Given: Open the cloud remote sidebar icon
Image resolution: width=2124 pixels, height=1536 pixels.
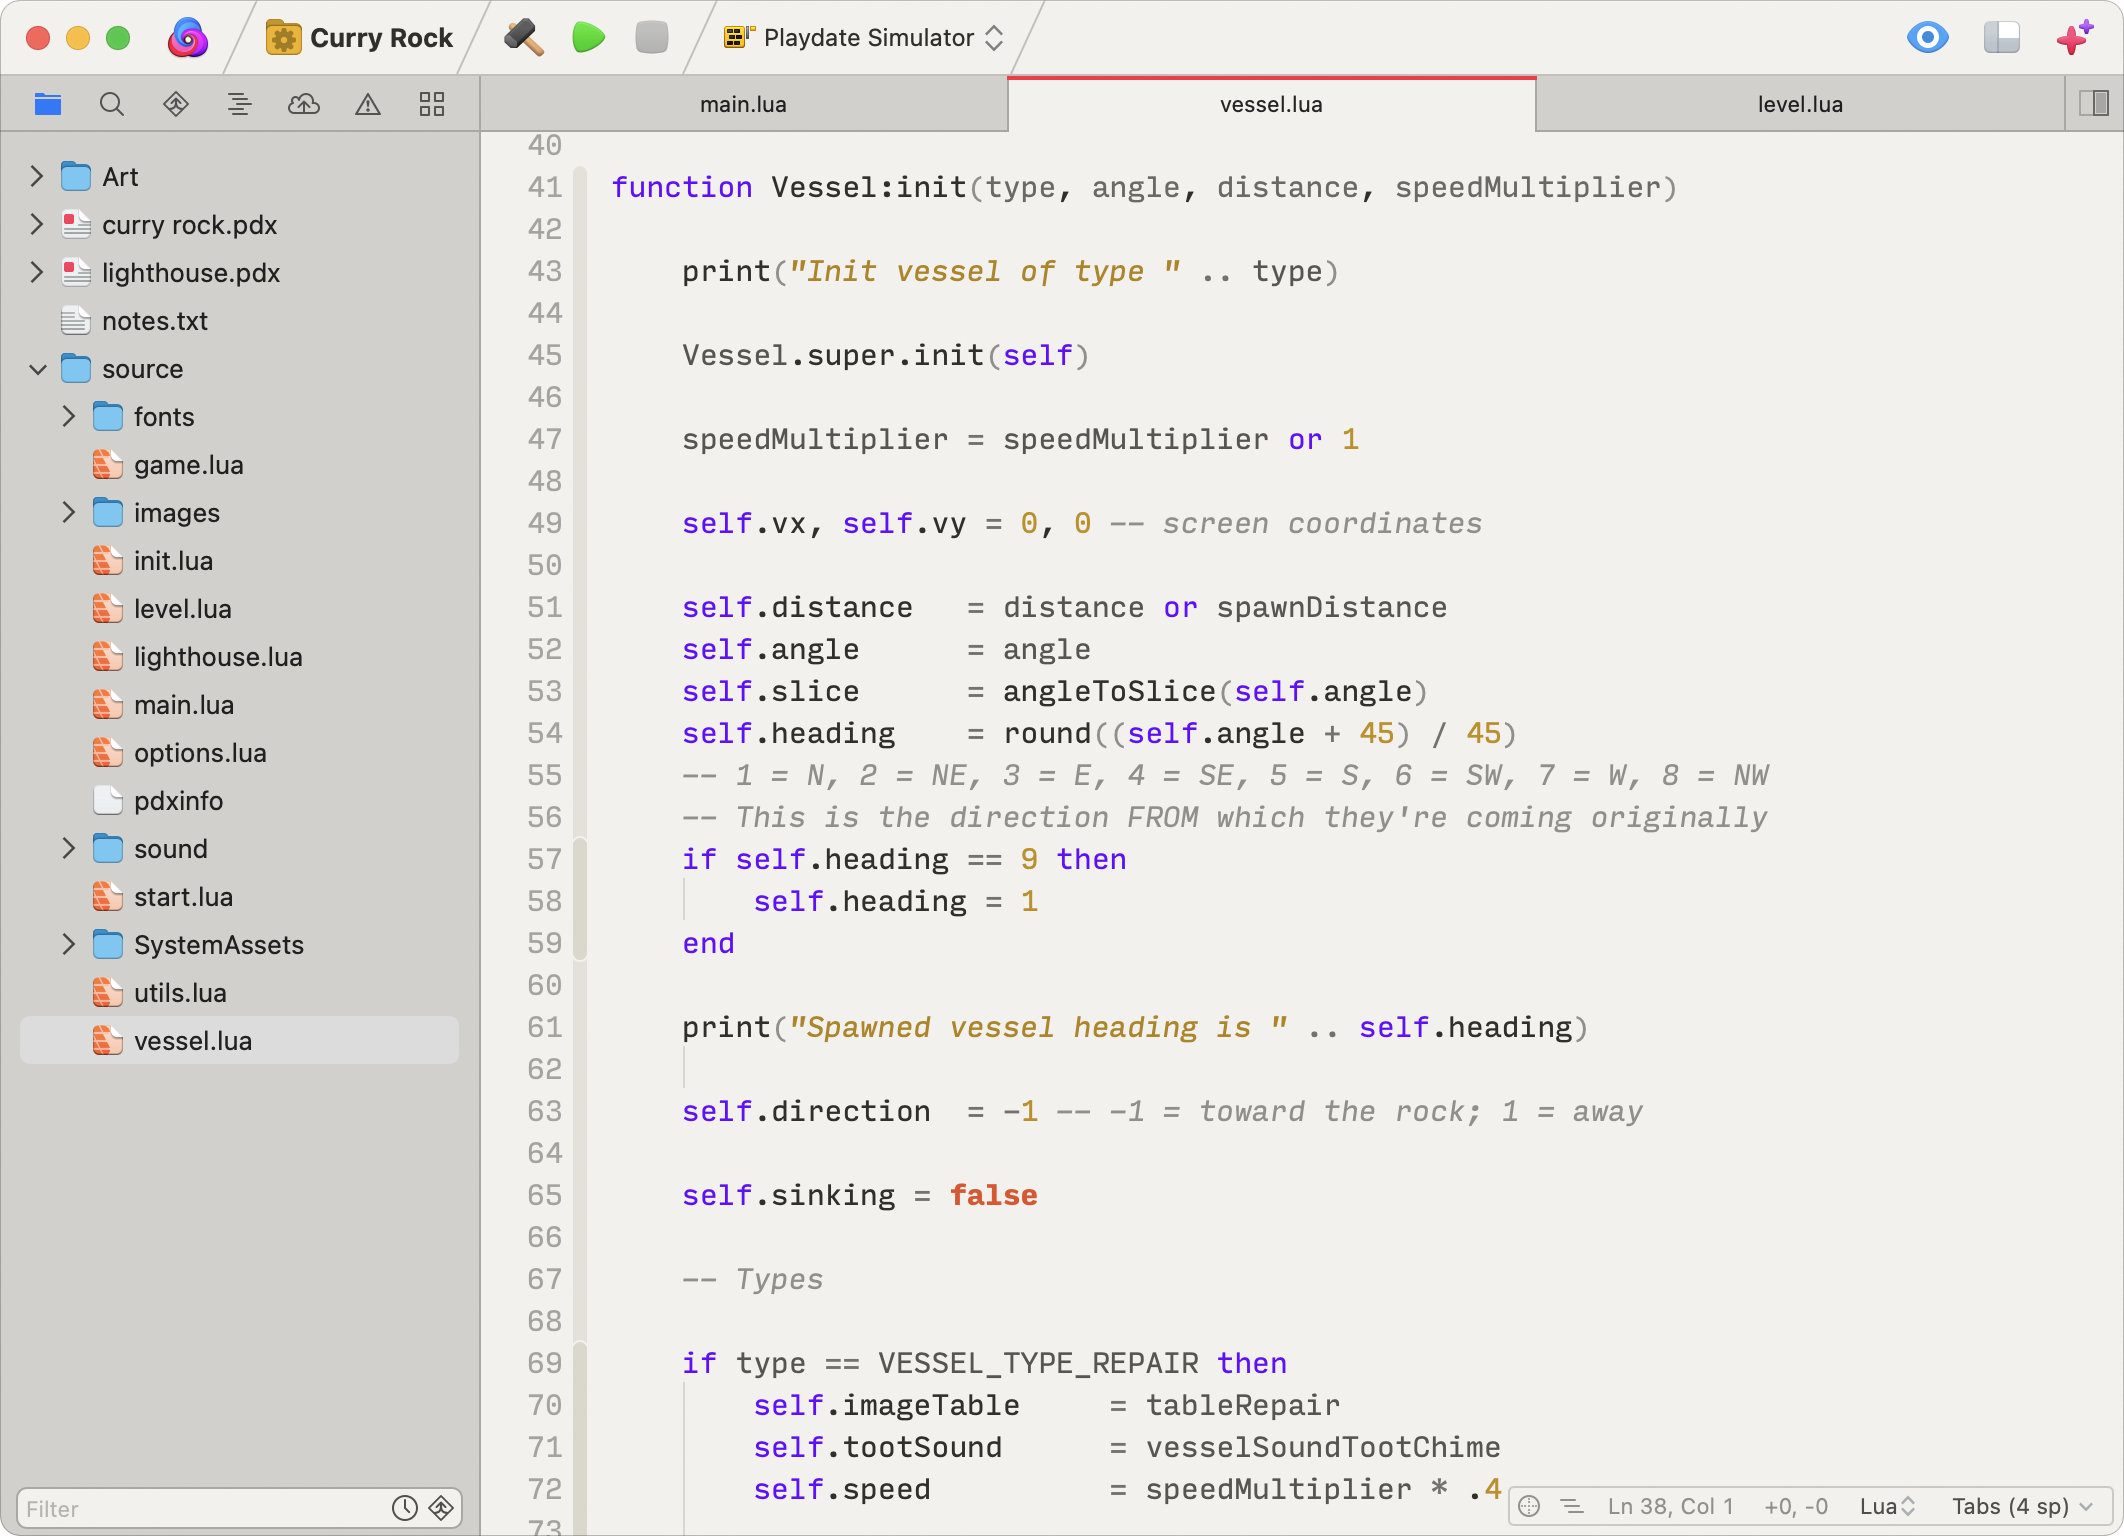Looking at the screenshot, I should (304, 104).
